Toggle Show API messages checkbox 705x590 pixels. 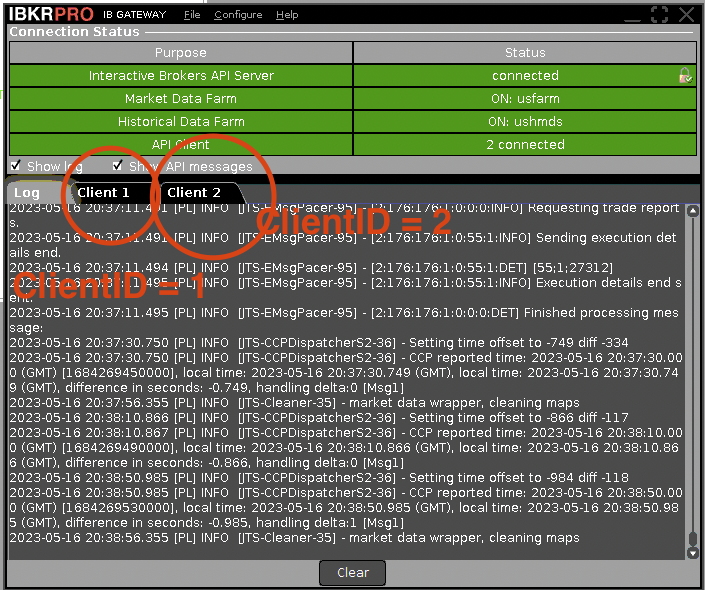pos(117,165)
